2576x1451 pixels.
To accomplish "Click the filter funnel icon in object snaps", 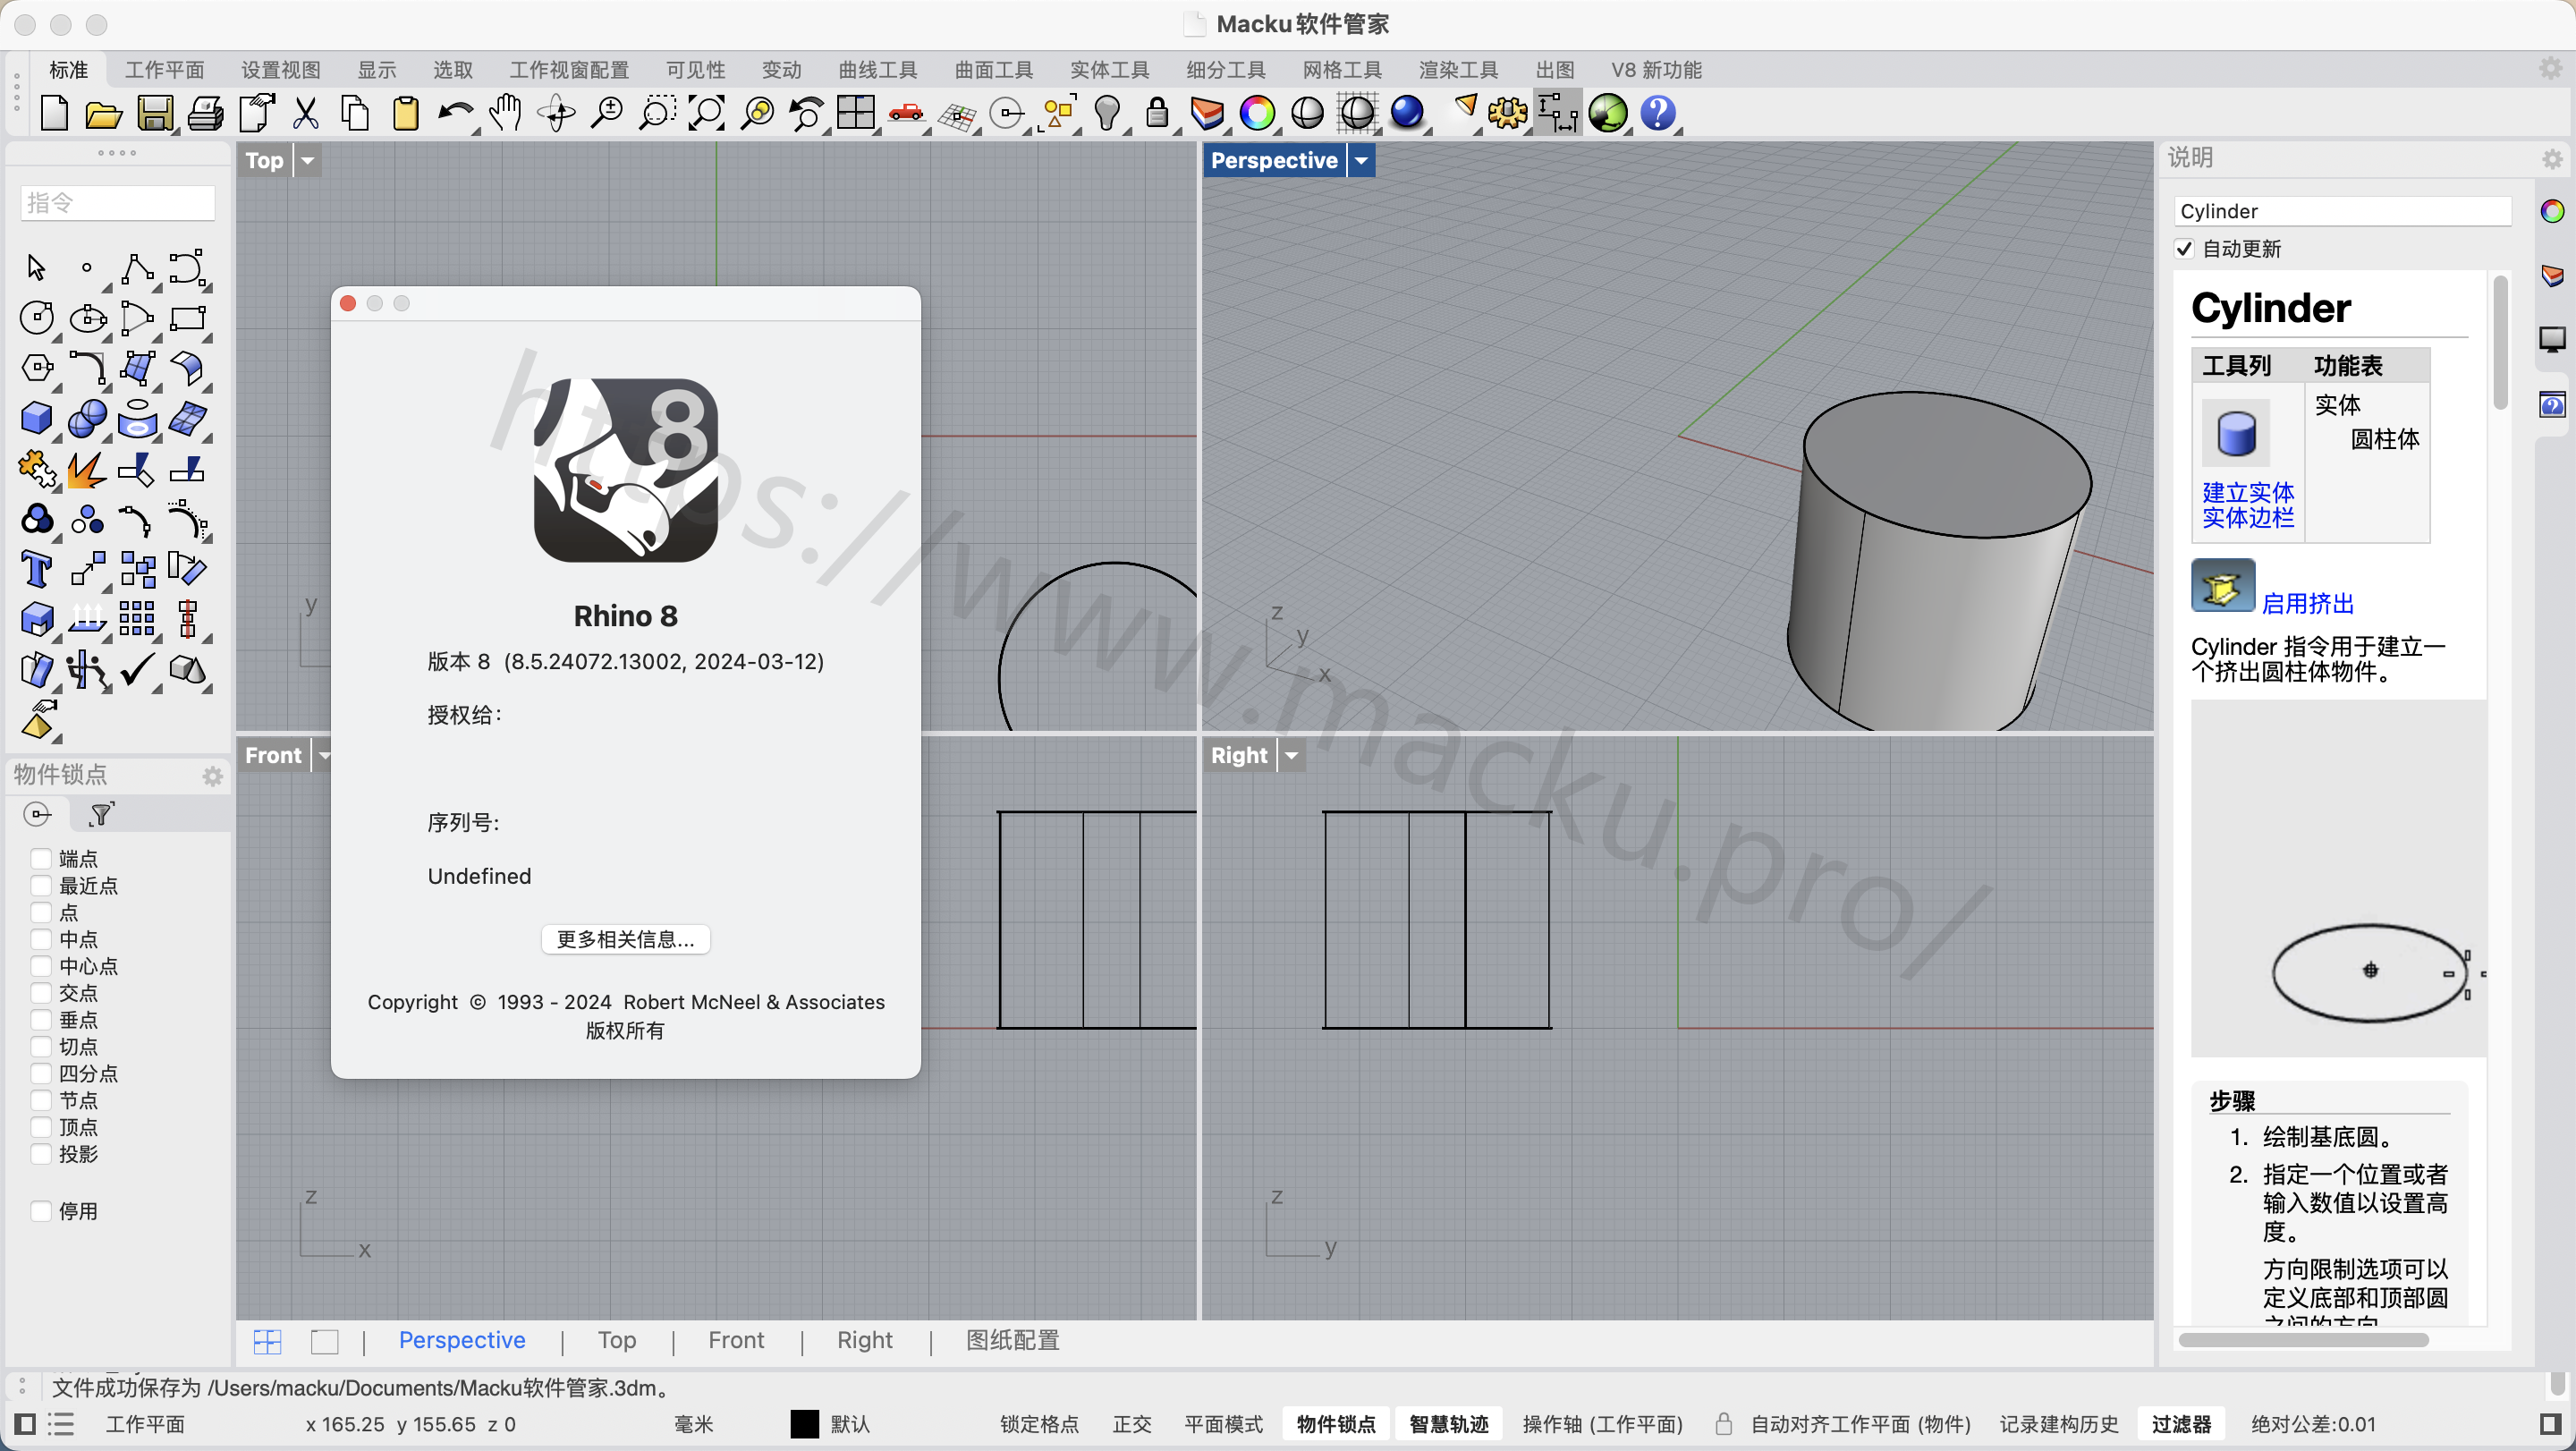I will (101, 815).
